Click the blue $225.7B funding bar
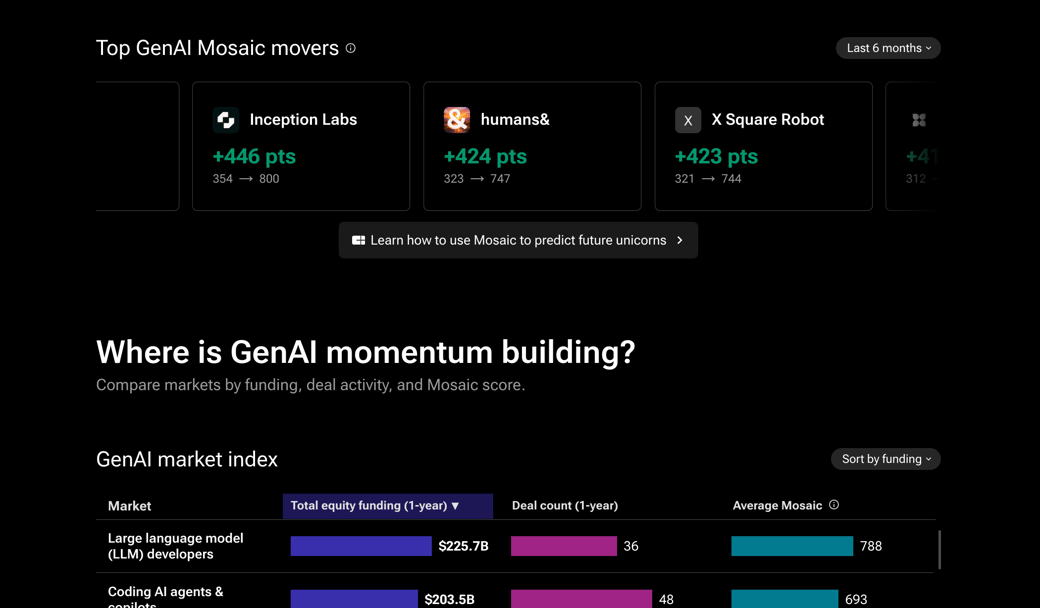This screenshot has height=608, width=1040. click(361, 546)
